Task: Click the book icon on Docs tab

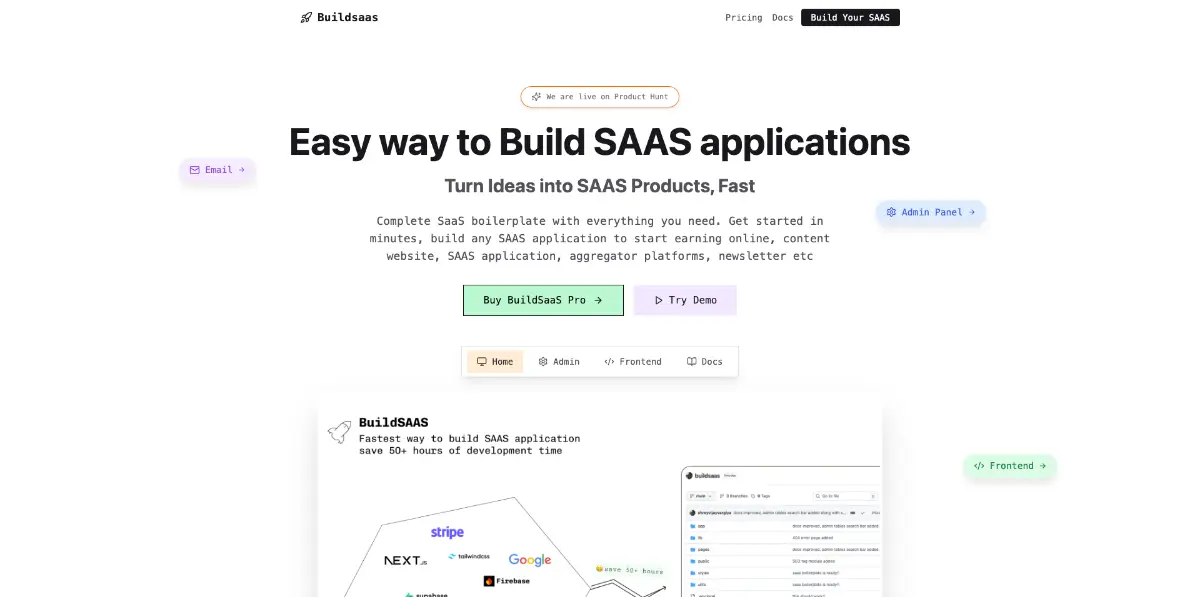Action: [692, 362]
